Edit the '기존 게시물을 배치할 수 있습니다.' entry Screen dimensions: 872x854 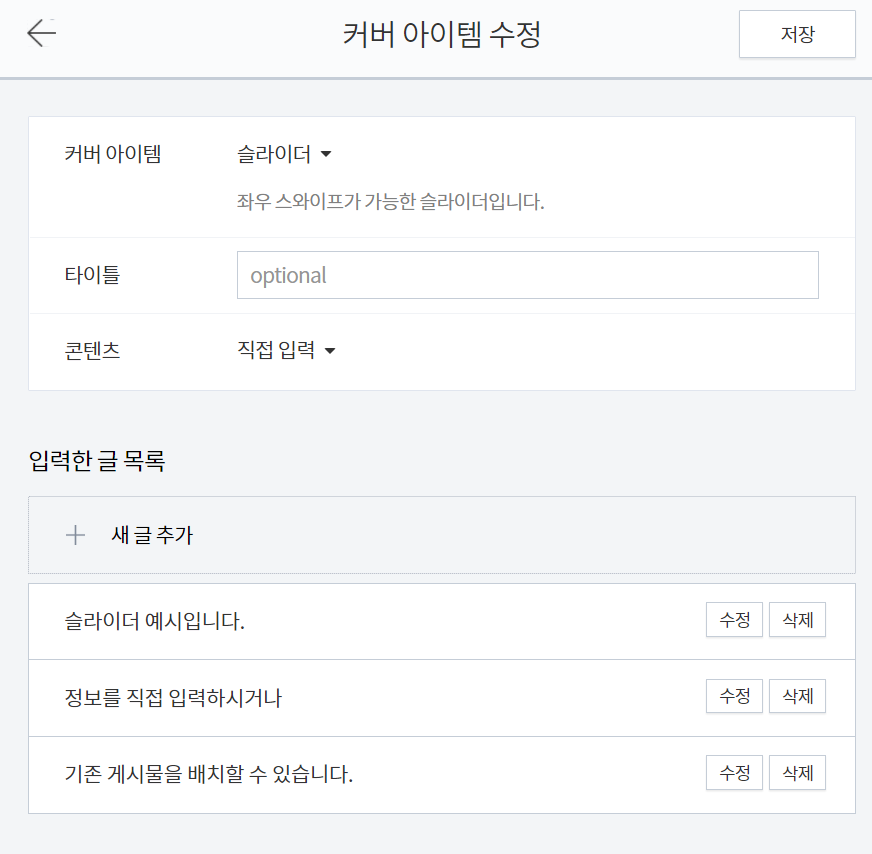coord(734,772)
